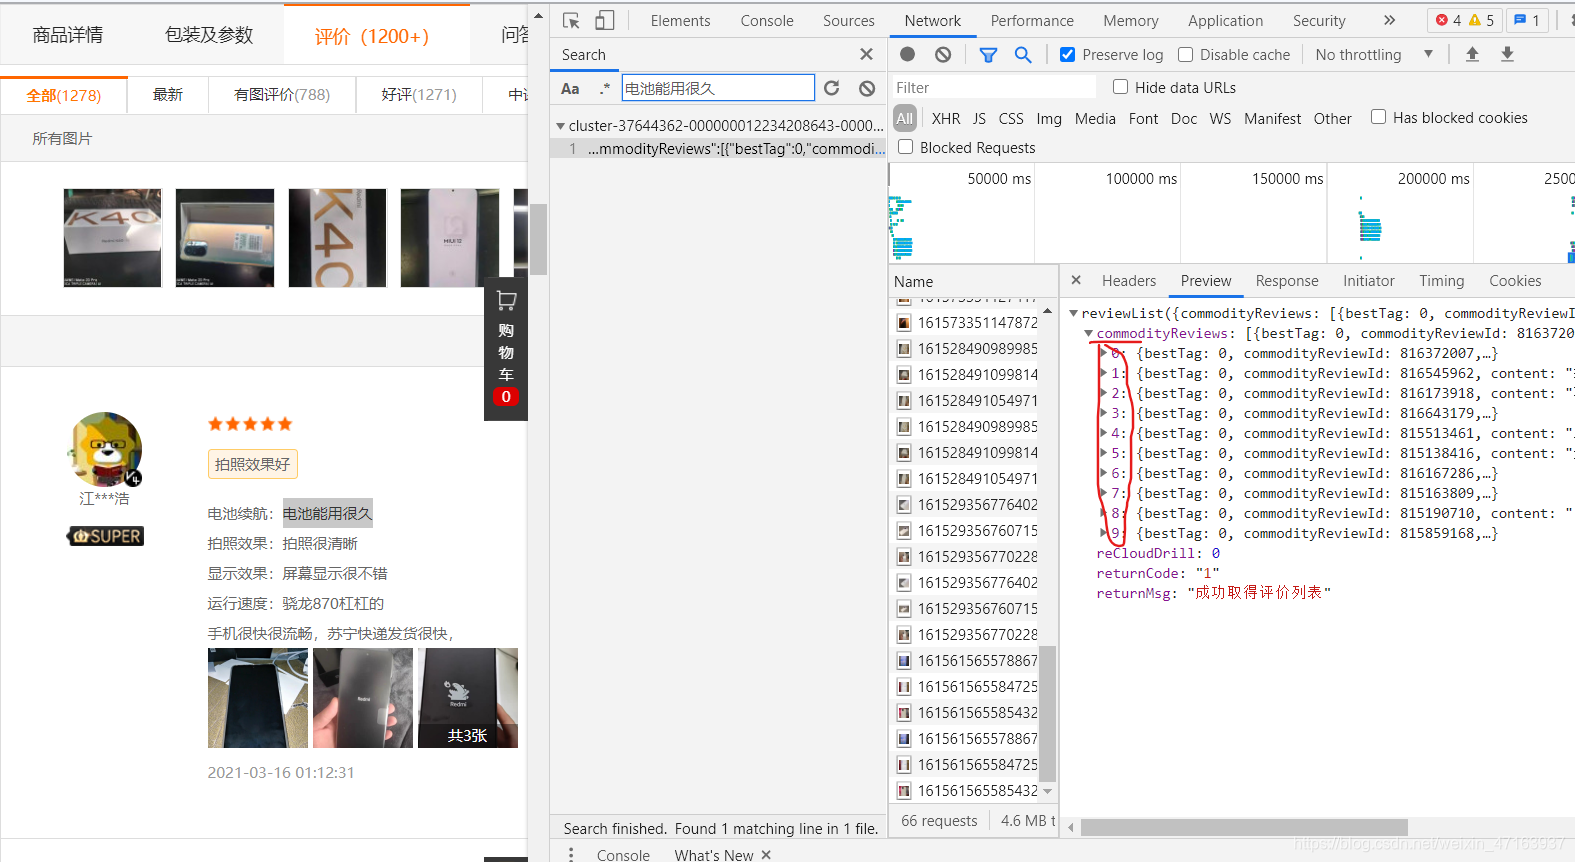Open more DevTools tabs chevron
The image size is (1575, 862).
click(x=1389, y=20)
